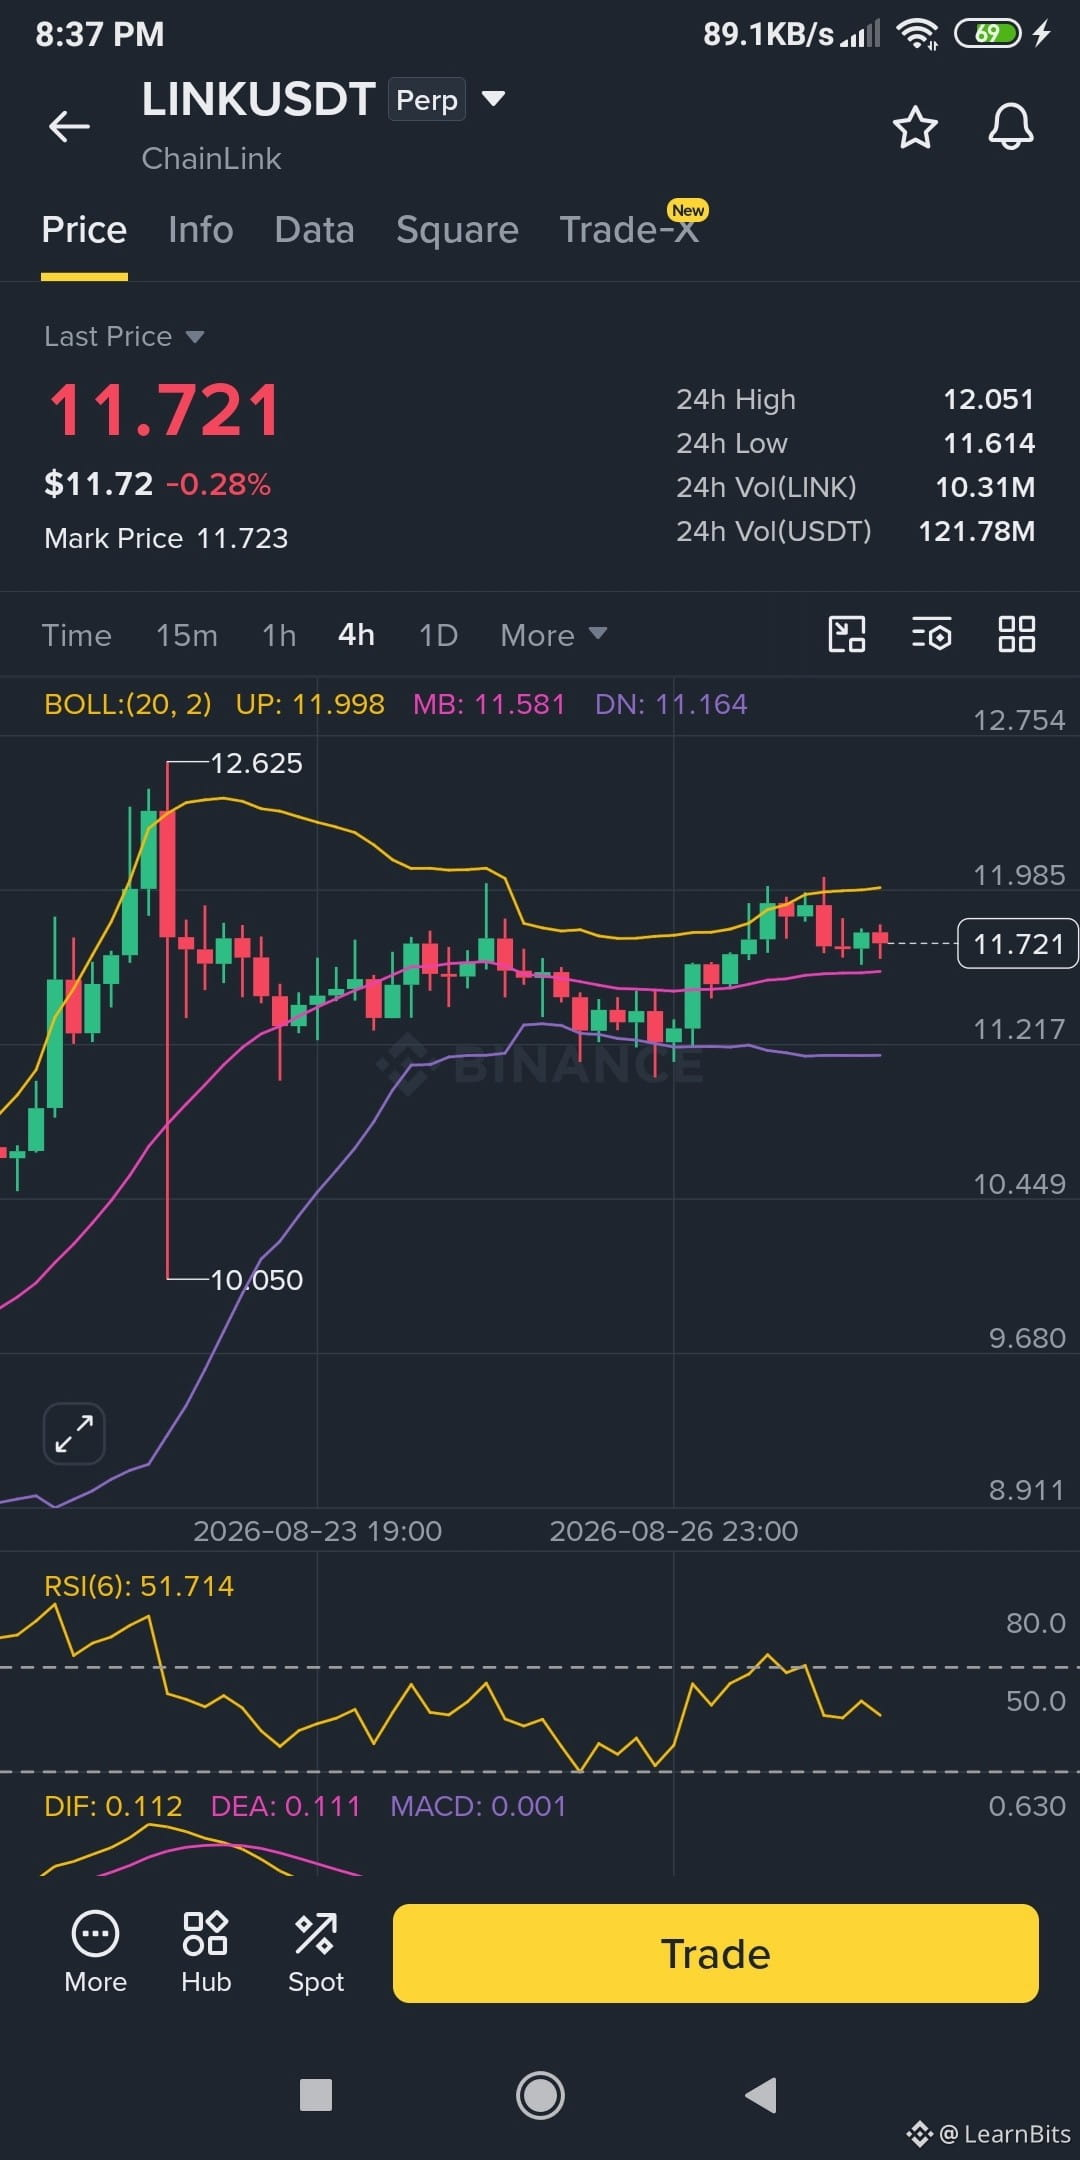Viewport: 1080px width, 2160px height.
Task: Tap the RSI(6): 51.714 indicator label
Action: (x=139, y=1586)
